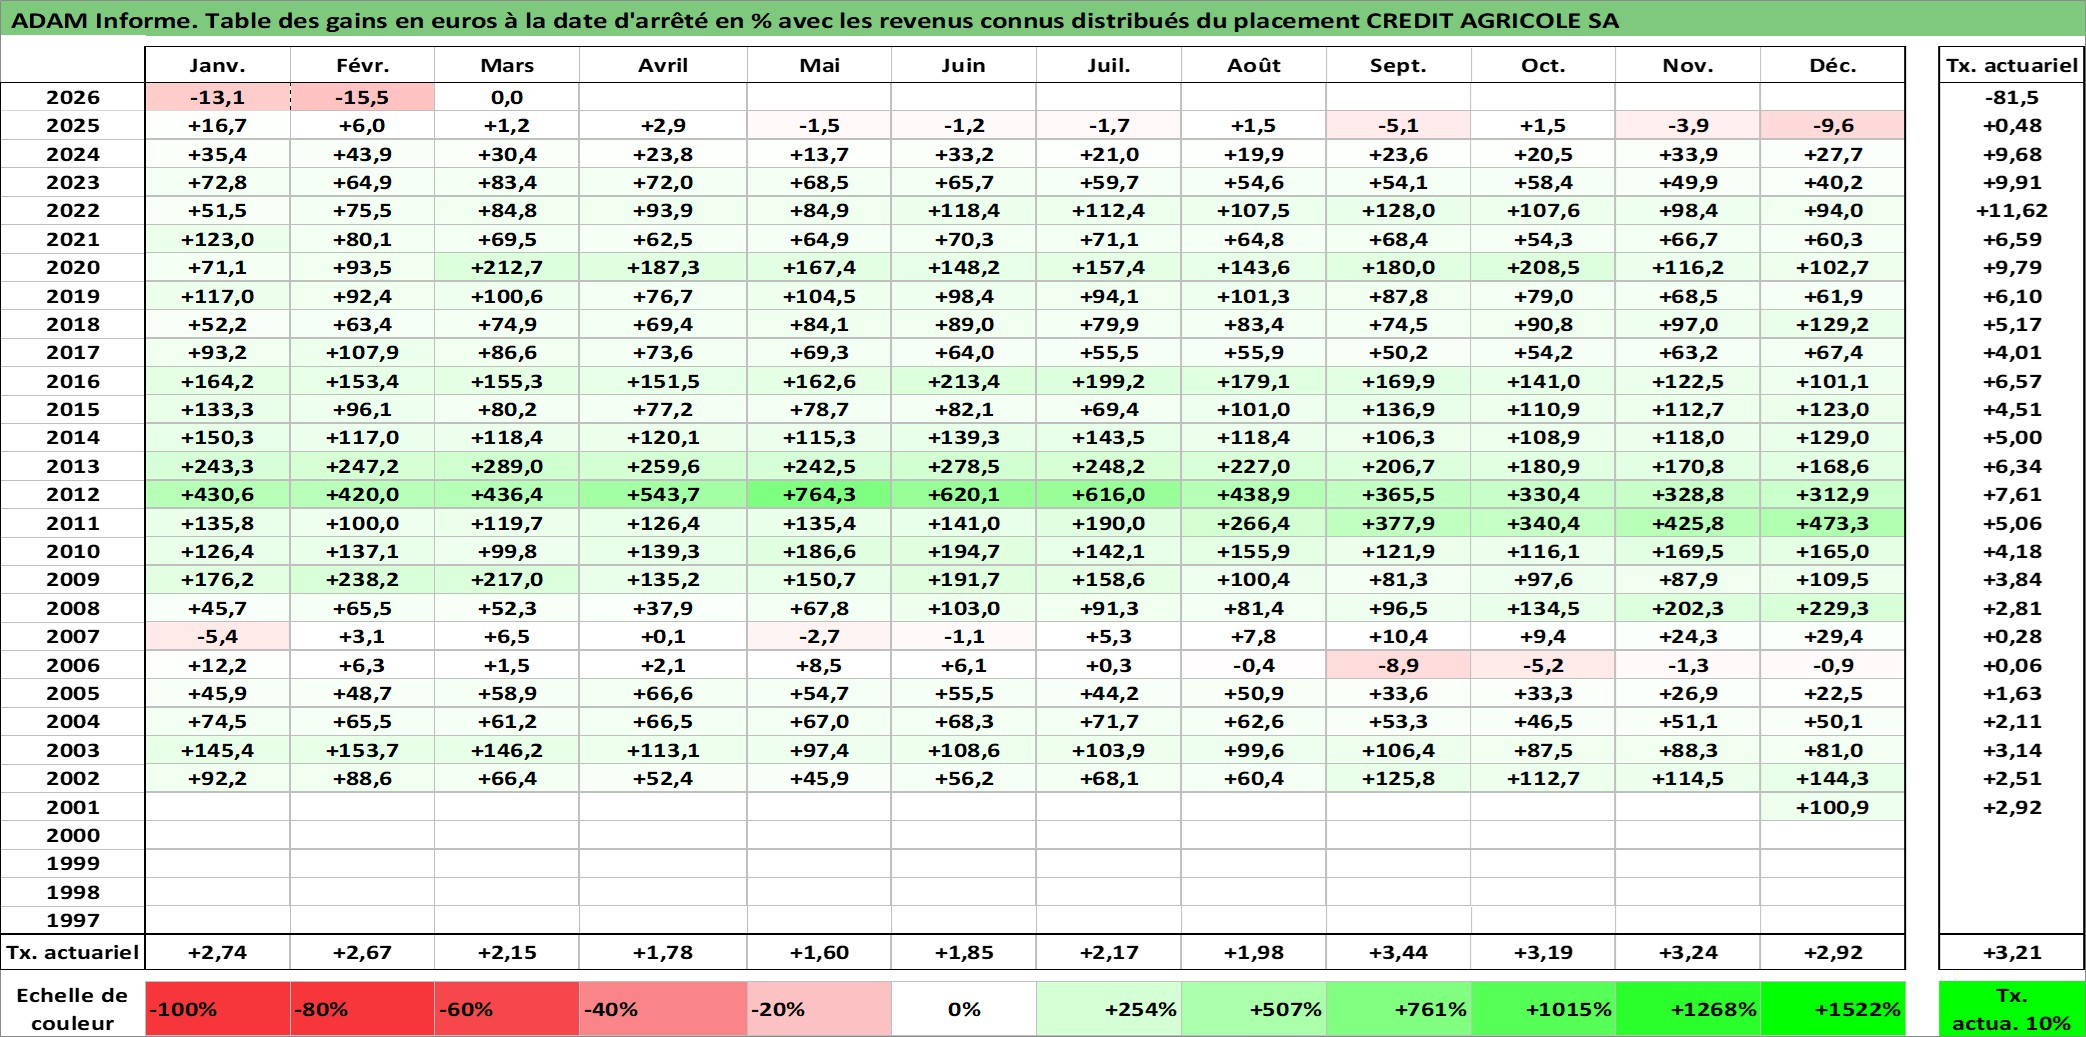Click the 'Oct.' column header

(x=1543, y=65)
